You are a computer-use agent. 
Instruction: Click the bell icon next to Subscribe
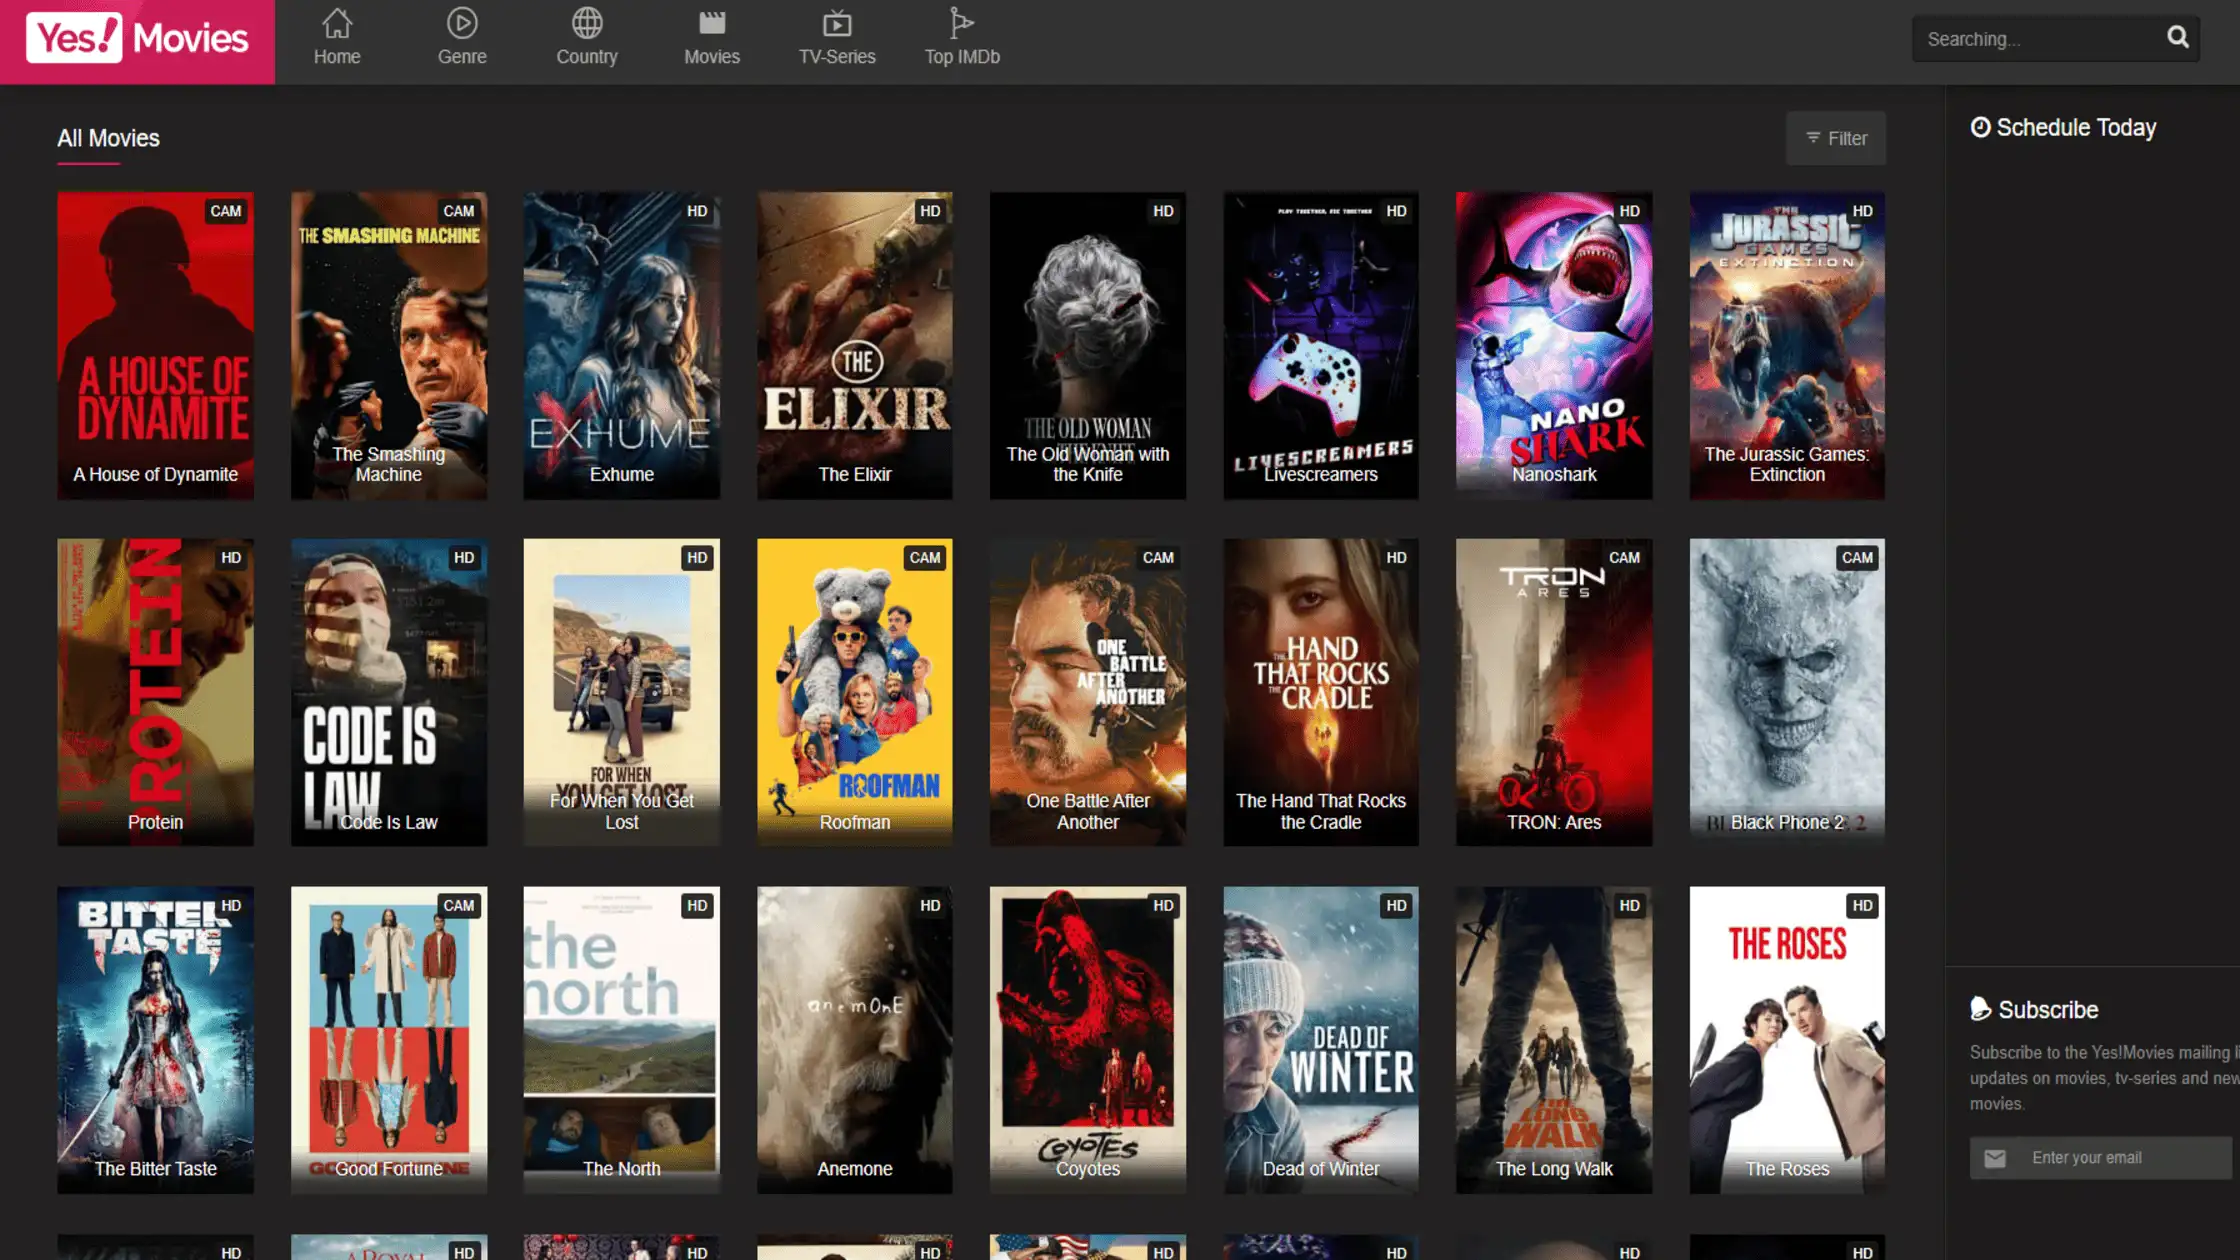(1979, 1009)
